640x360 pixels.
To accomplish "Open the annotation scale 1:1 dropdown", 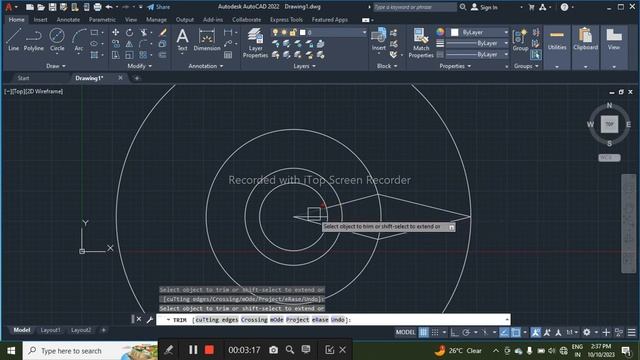I will (572, 332).
